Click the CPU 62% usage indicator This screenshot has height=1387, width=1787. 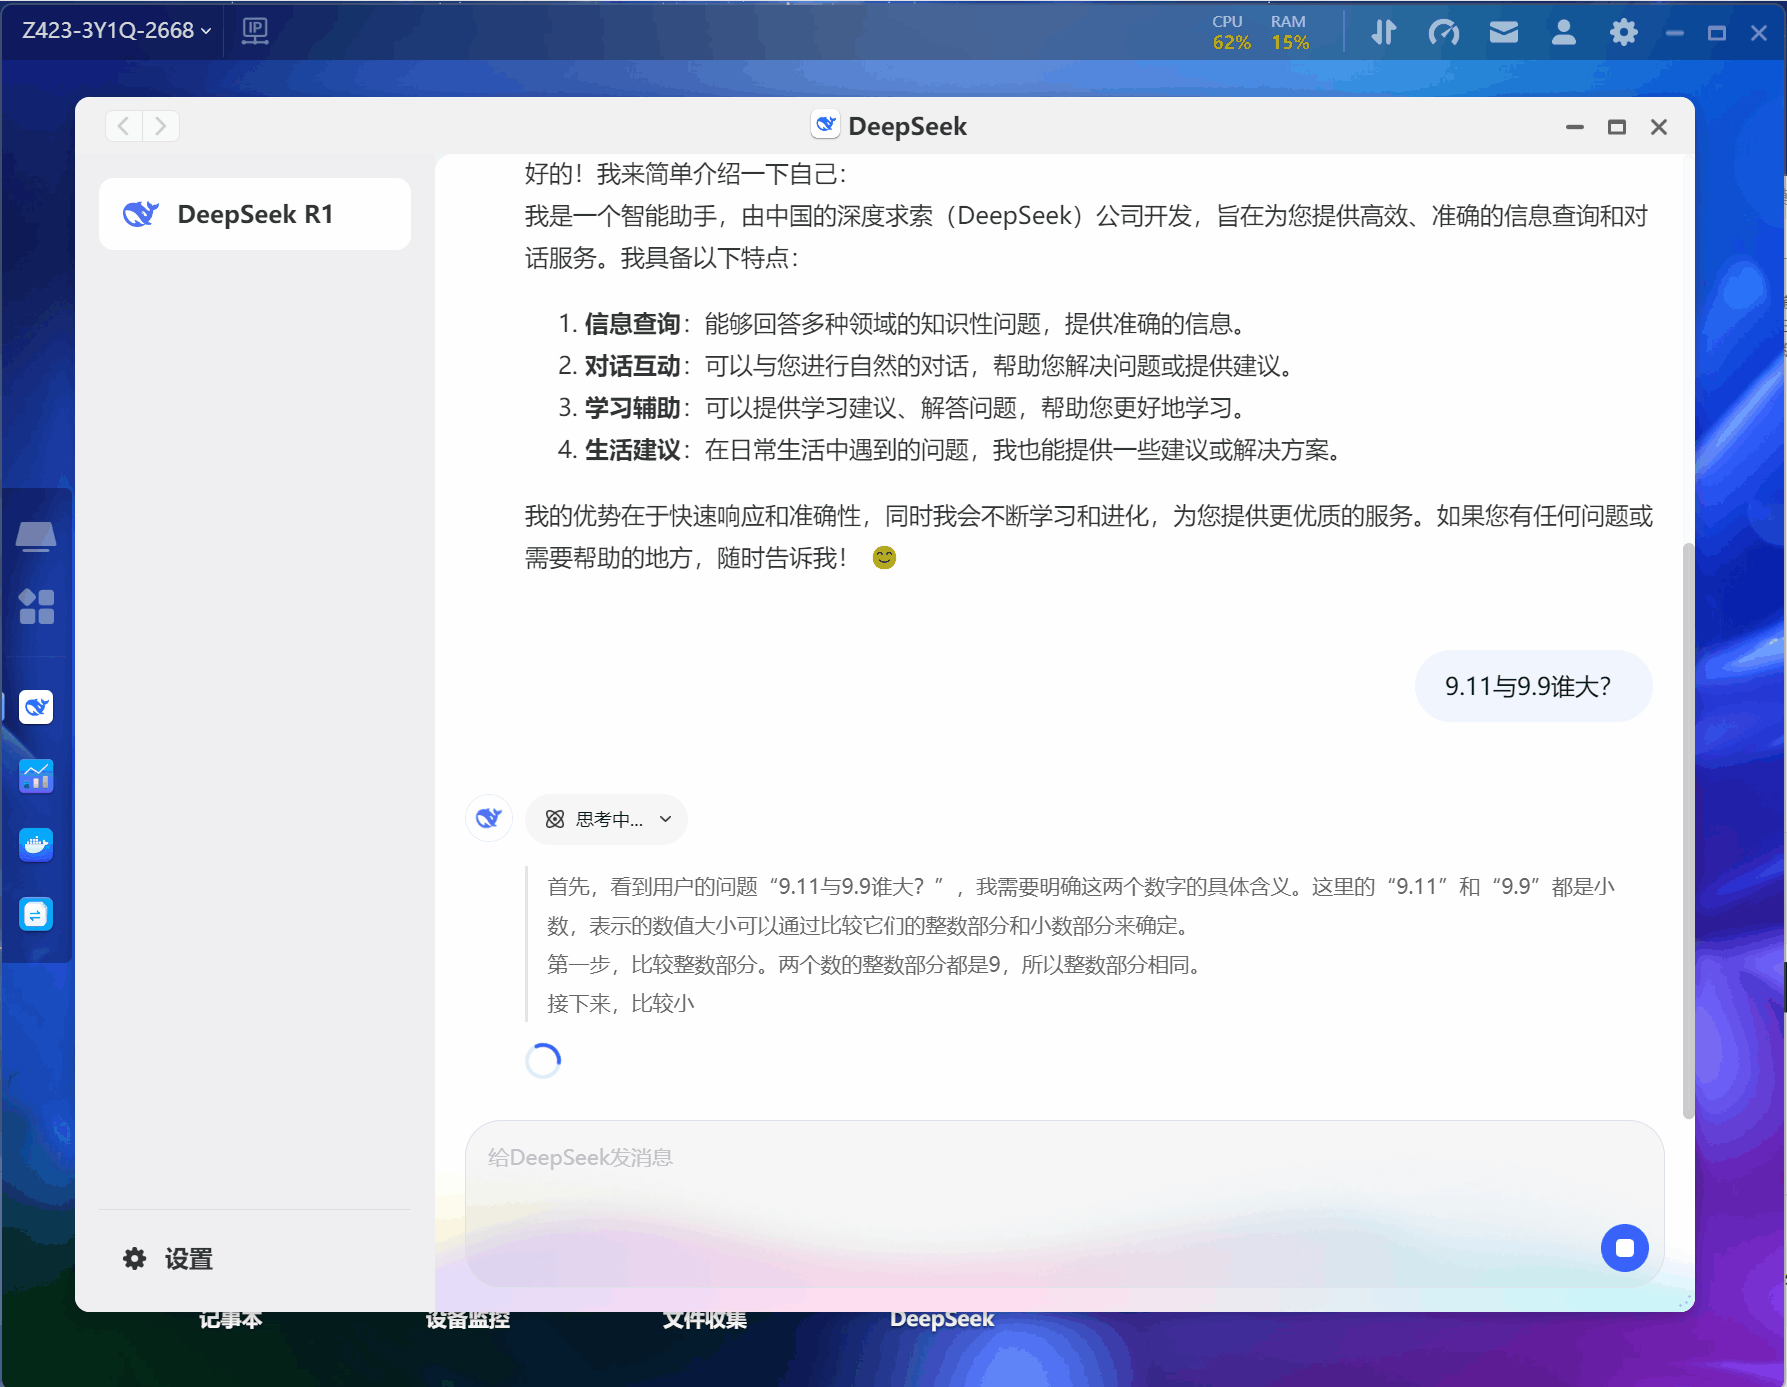pos(1231,33)
